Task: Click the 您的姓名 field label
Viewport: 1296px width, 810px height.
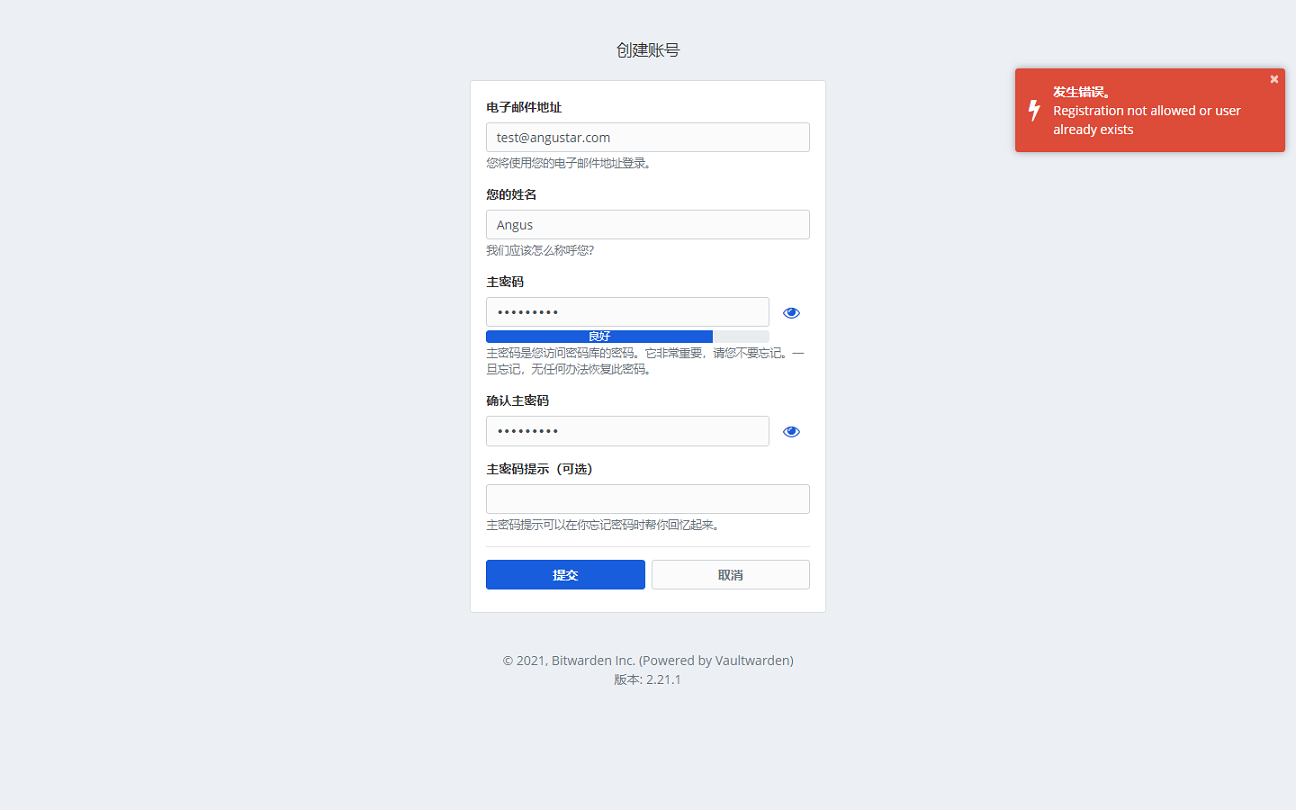Action: pyautogui.click(x=511, y=194)
